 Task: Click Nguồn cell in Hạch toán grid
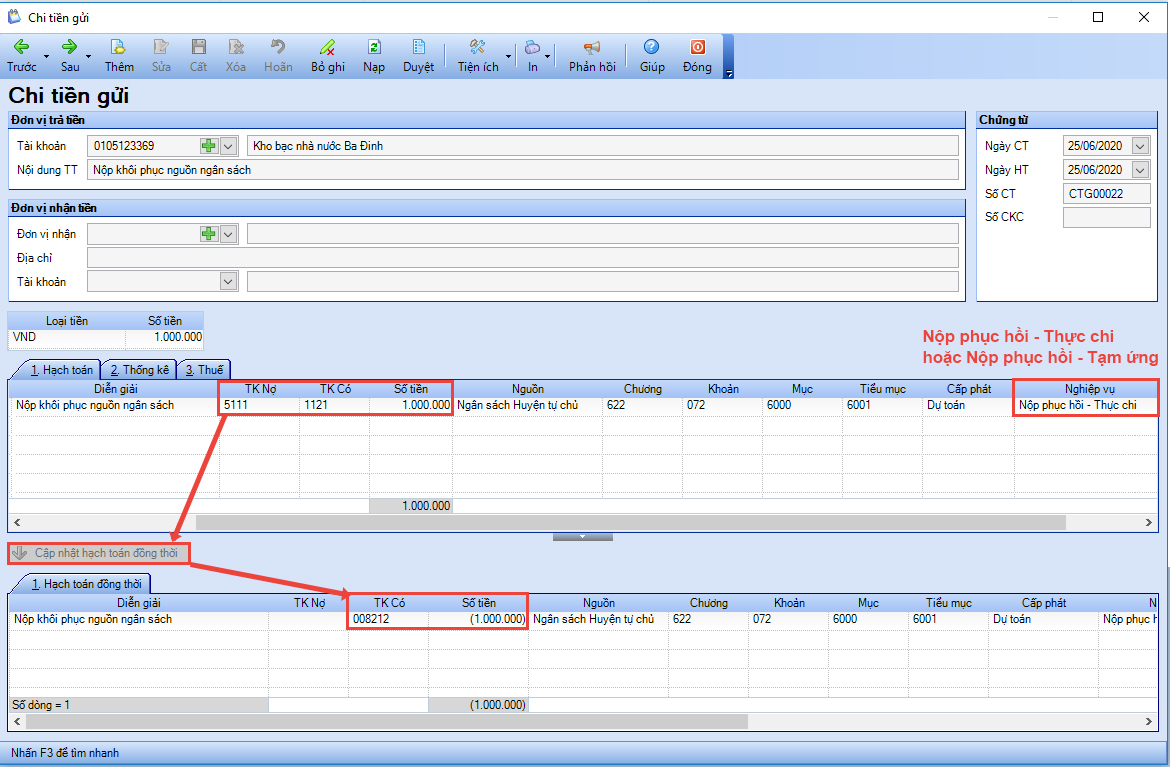527,405
